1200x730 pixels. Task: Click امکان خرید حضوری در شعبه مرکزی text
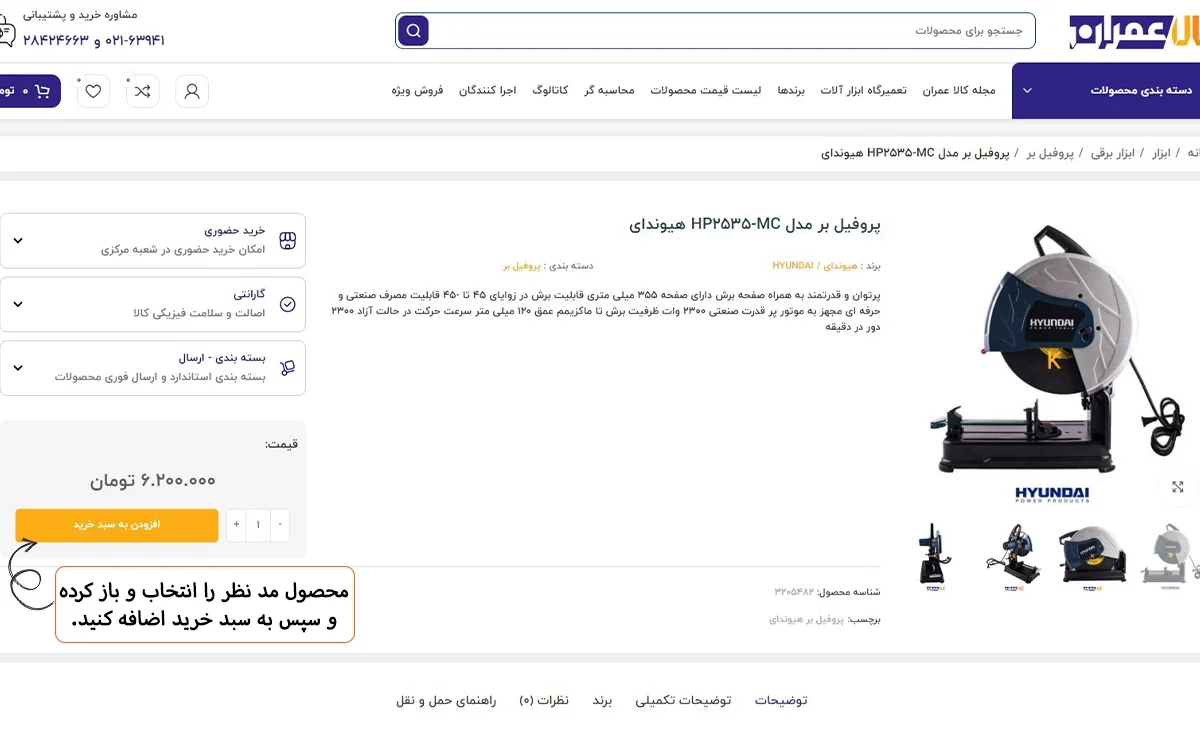tap(183, 249)
